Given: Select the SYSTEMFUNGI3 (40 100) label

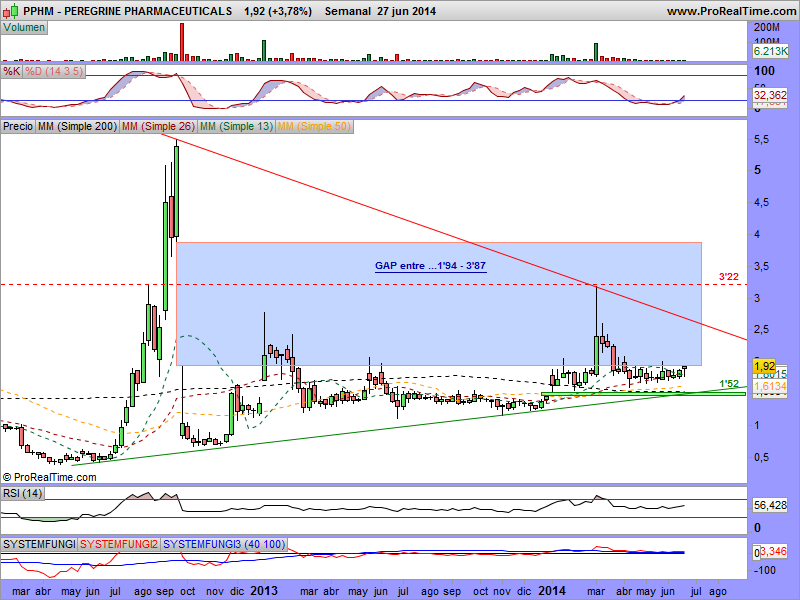Looking at the screenshot, I should pyautogui.click(x=224, y=544).
